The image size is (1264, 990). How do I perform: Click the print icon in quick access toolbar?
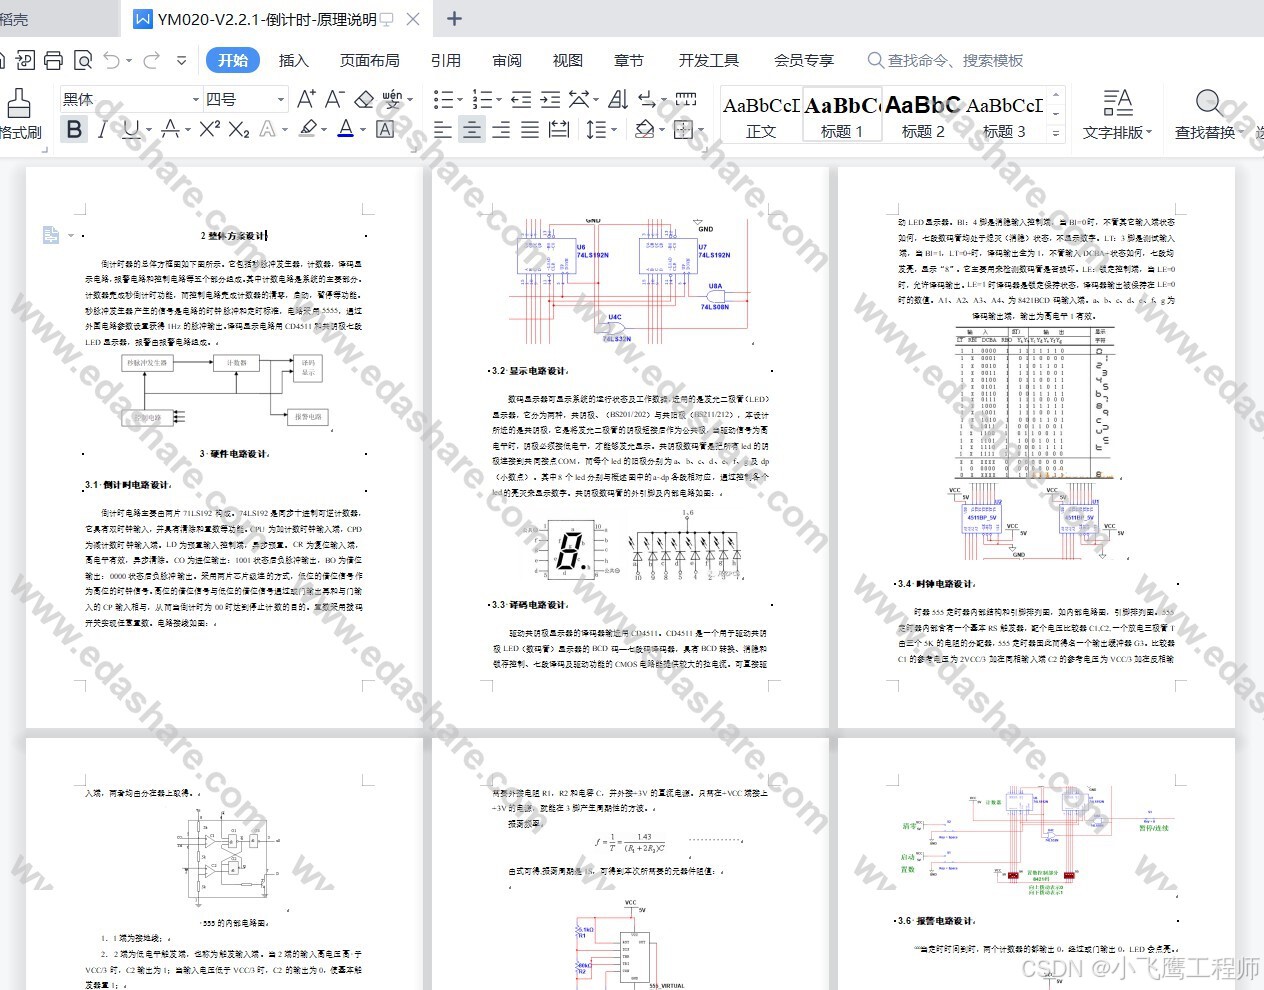53,60
